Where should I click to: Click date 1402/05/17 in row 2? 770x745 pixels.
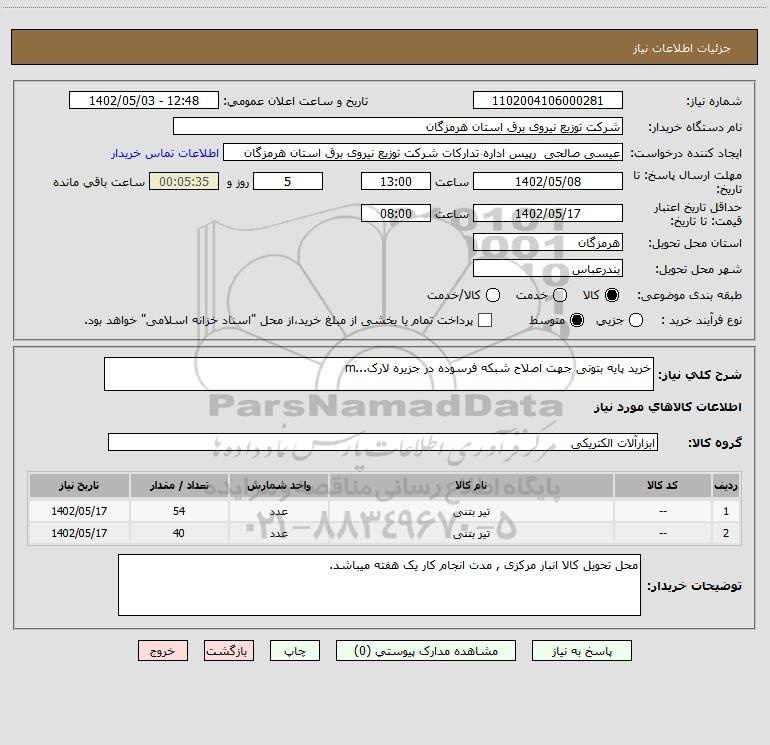coord(79,533)
